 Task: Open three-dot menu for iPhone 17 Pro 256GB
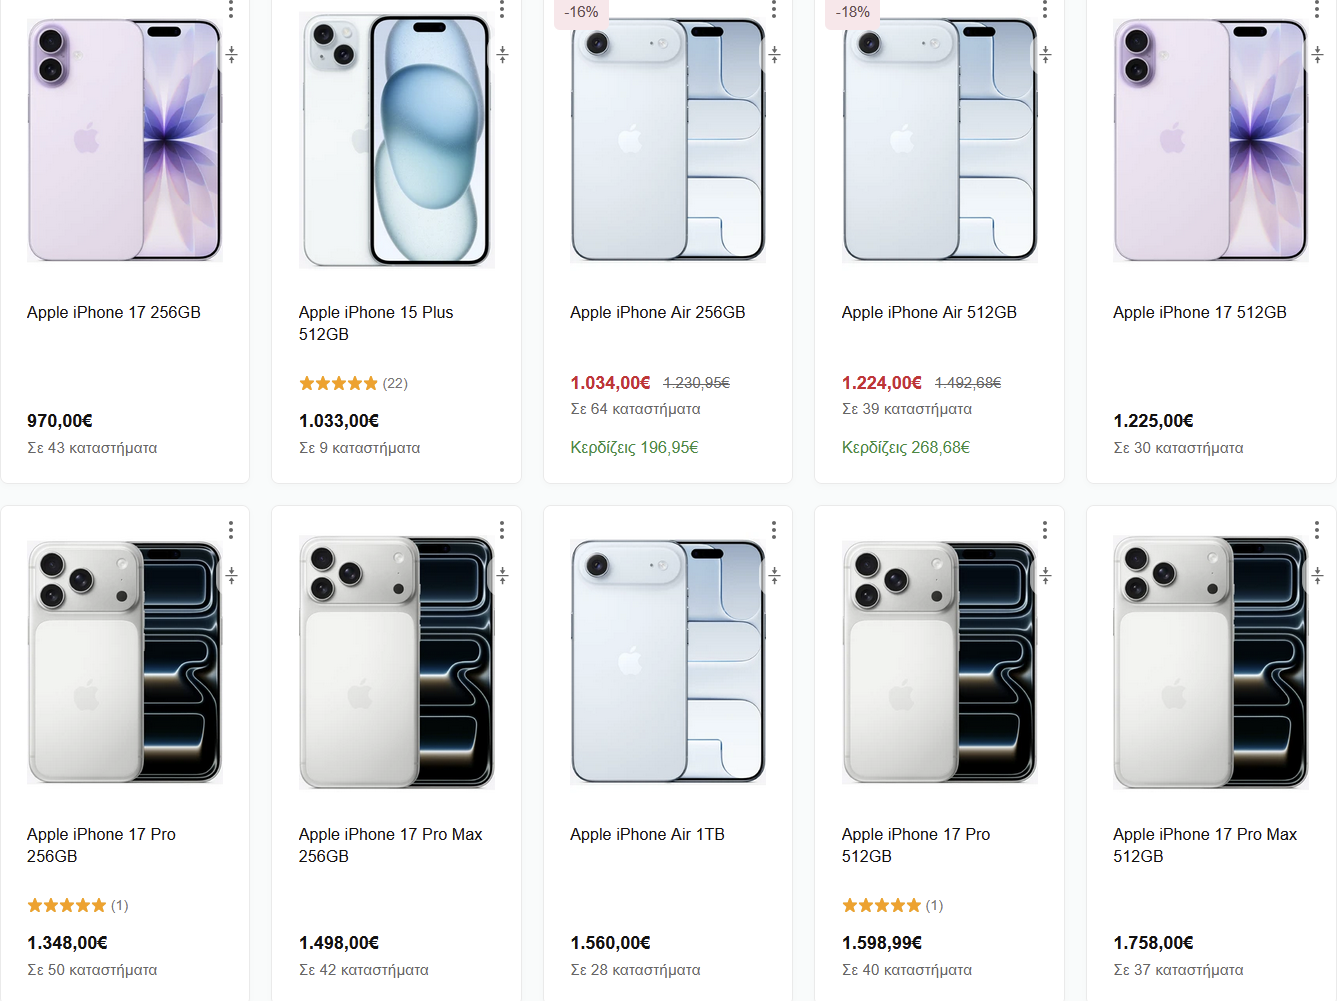click(x=231, y=530)
